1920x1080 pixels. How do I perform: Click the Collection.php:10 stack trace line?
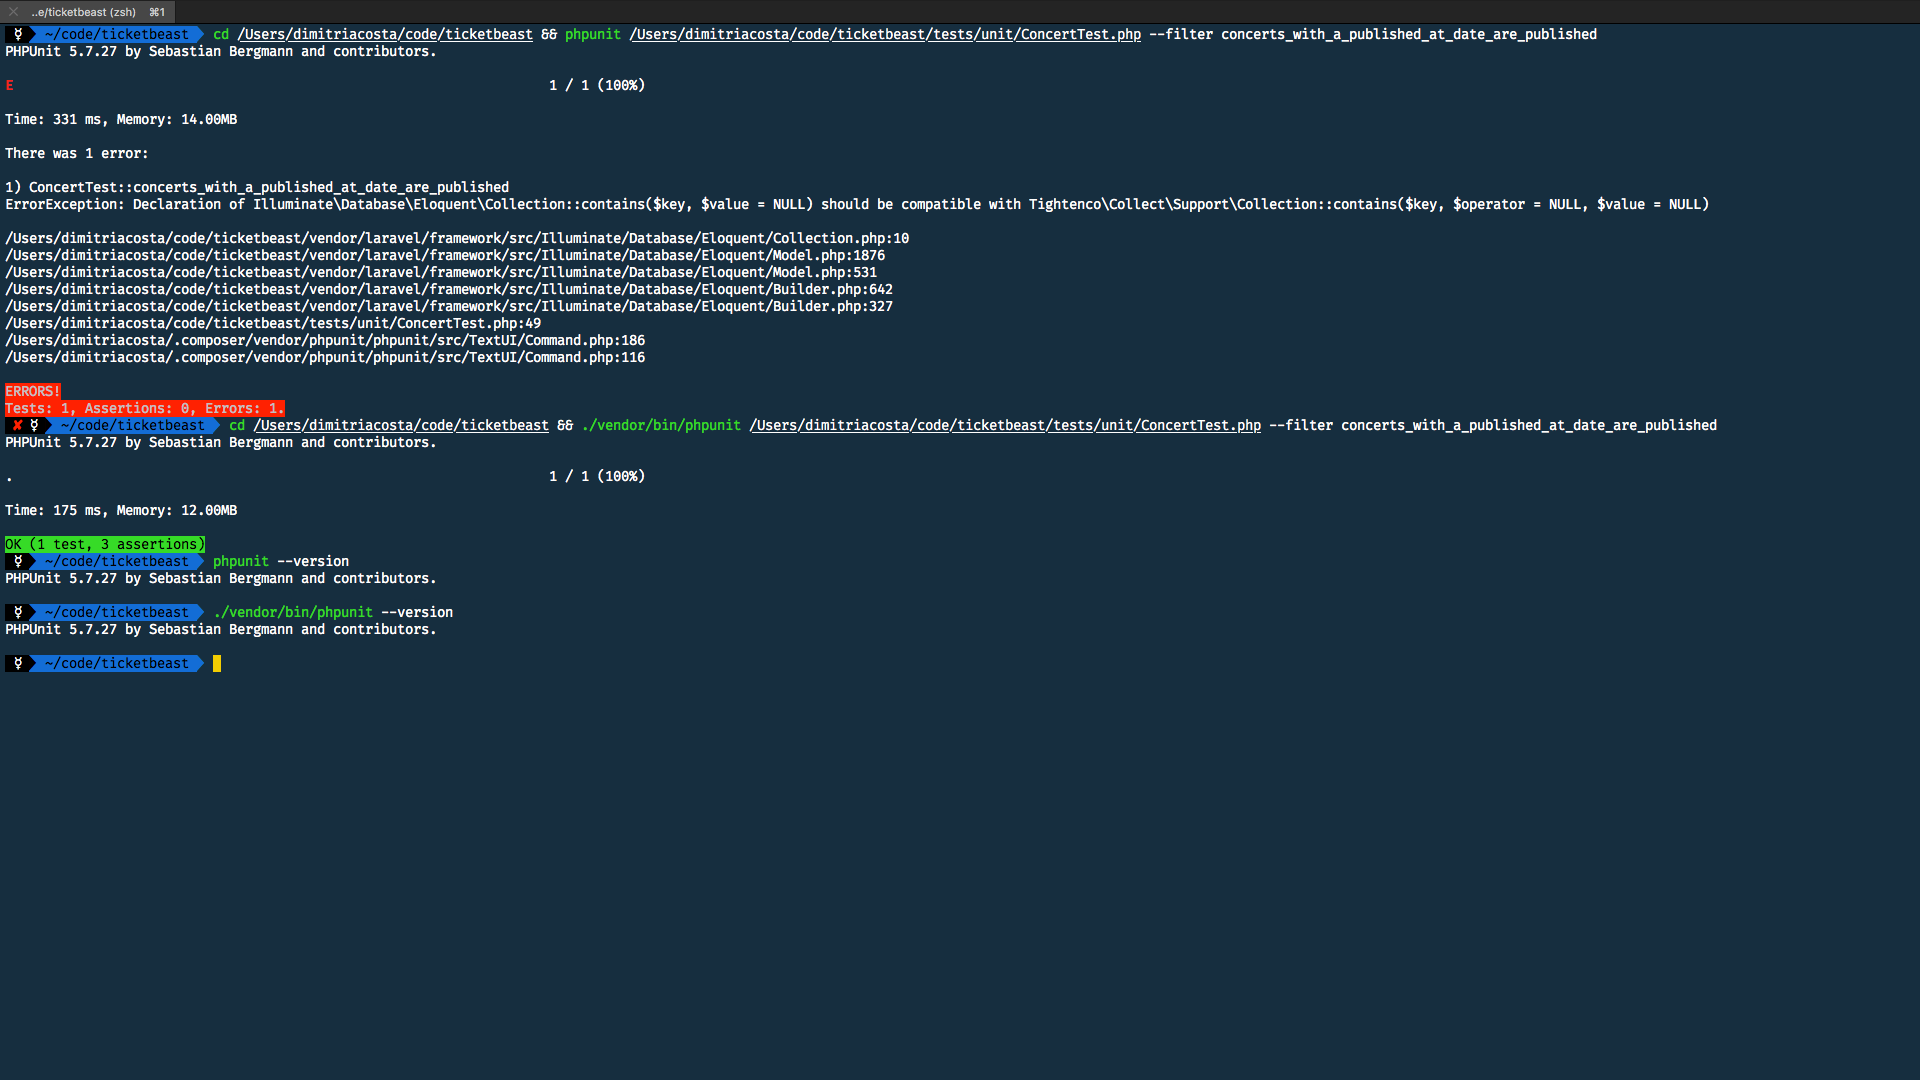point(457,238)
